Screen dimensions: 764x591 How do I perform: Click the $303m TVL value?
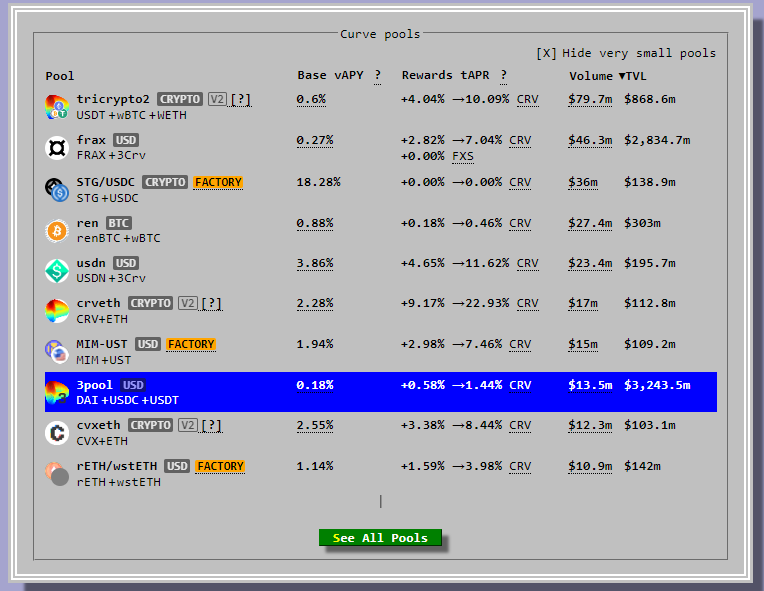[x=642, y=223]
